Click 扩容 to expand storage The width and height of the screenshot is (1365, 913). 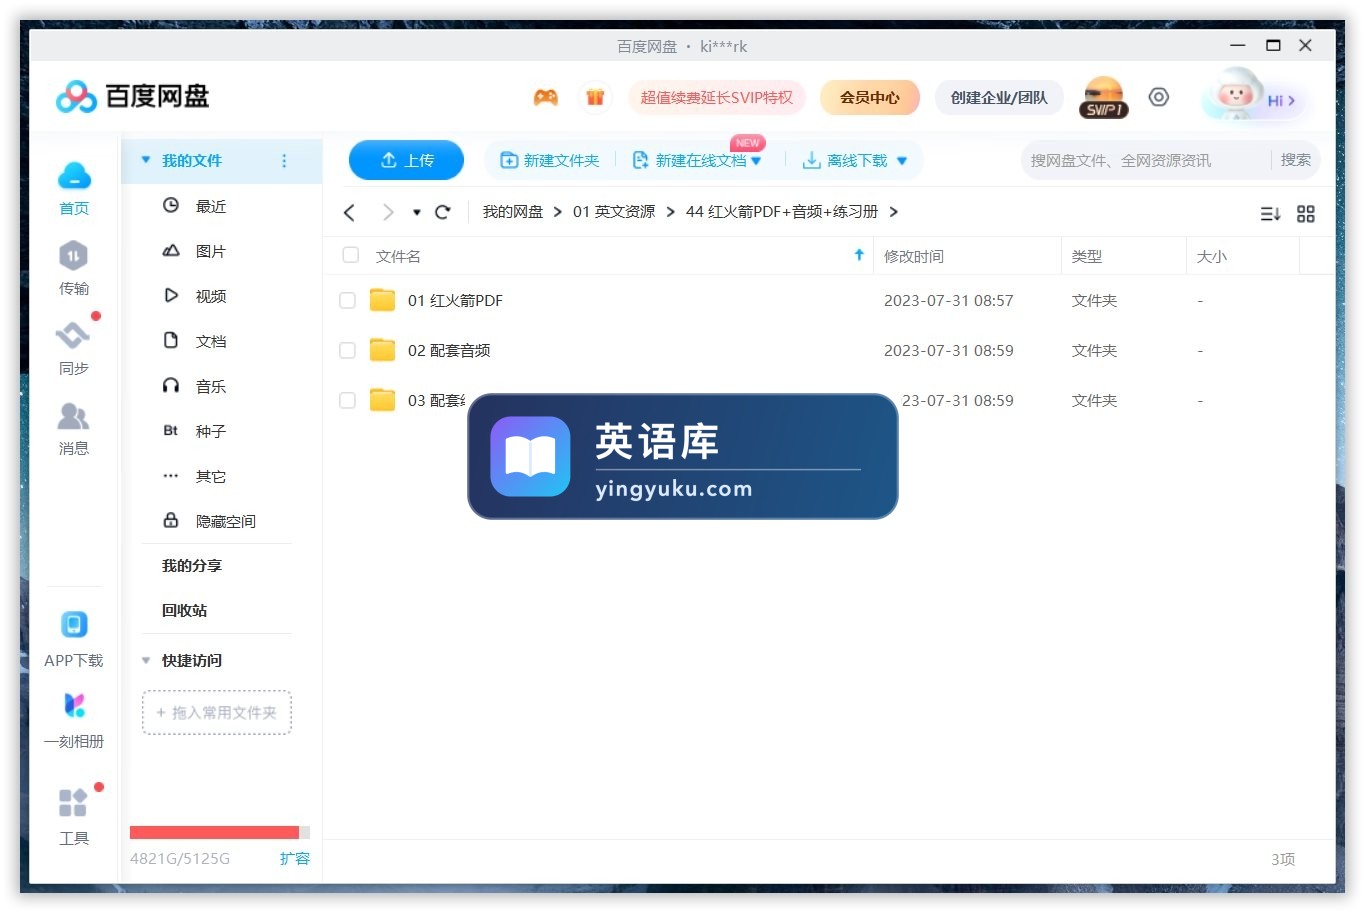295,858
